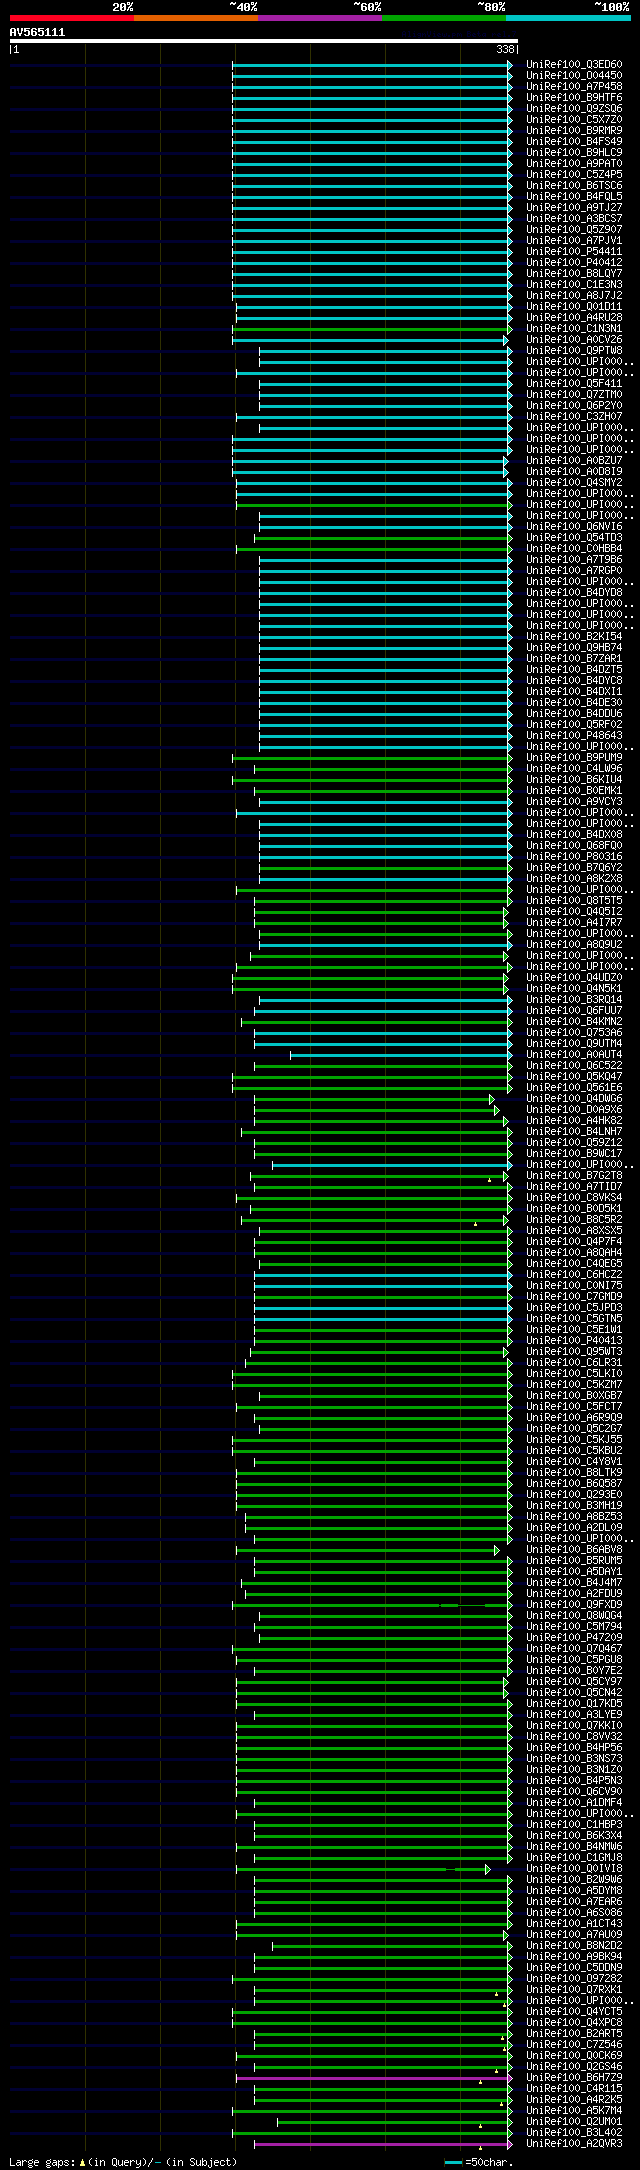Open hit UniRef100_Q3ED60
Viewport: 640px width, 2170px height.
tap(574, 65)
